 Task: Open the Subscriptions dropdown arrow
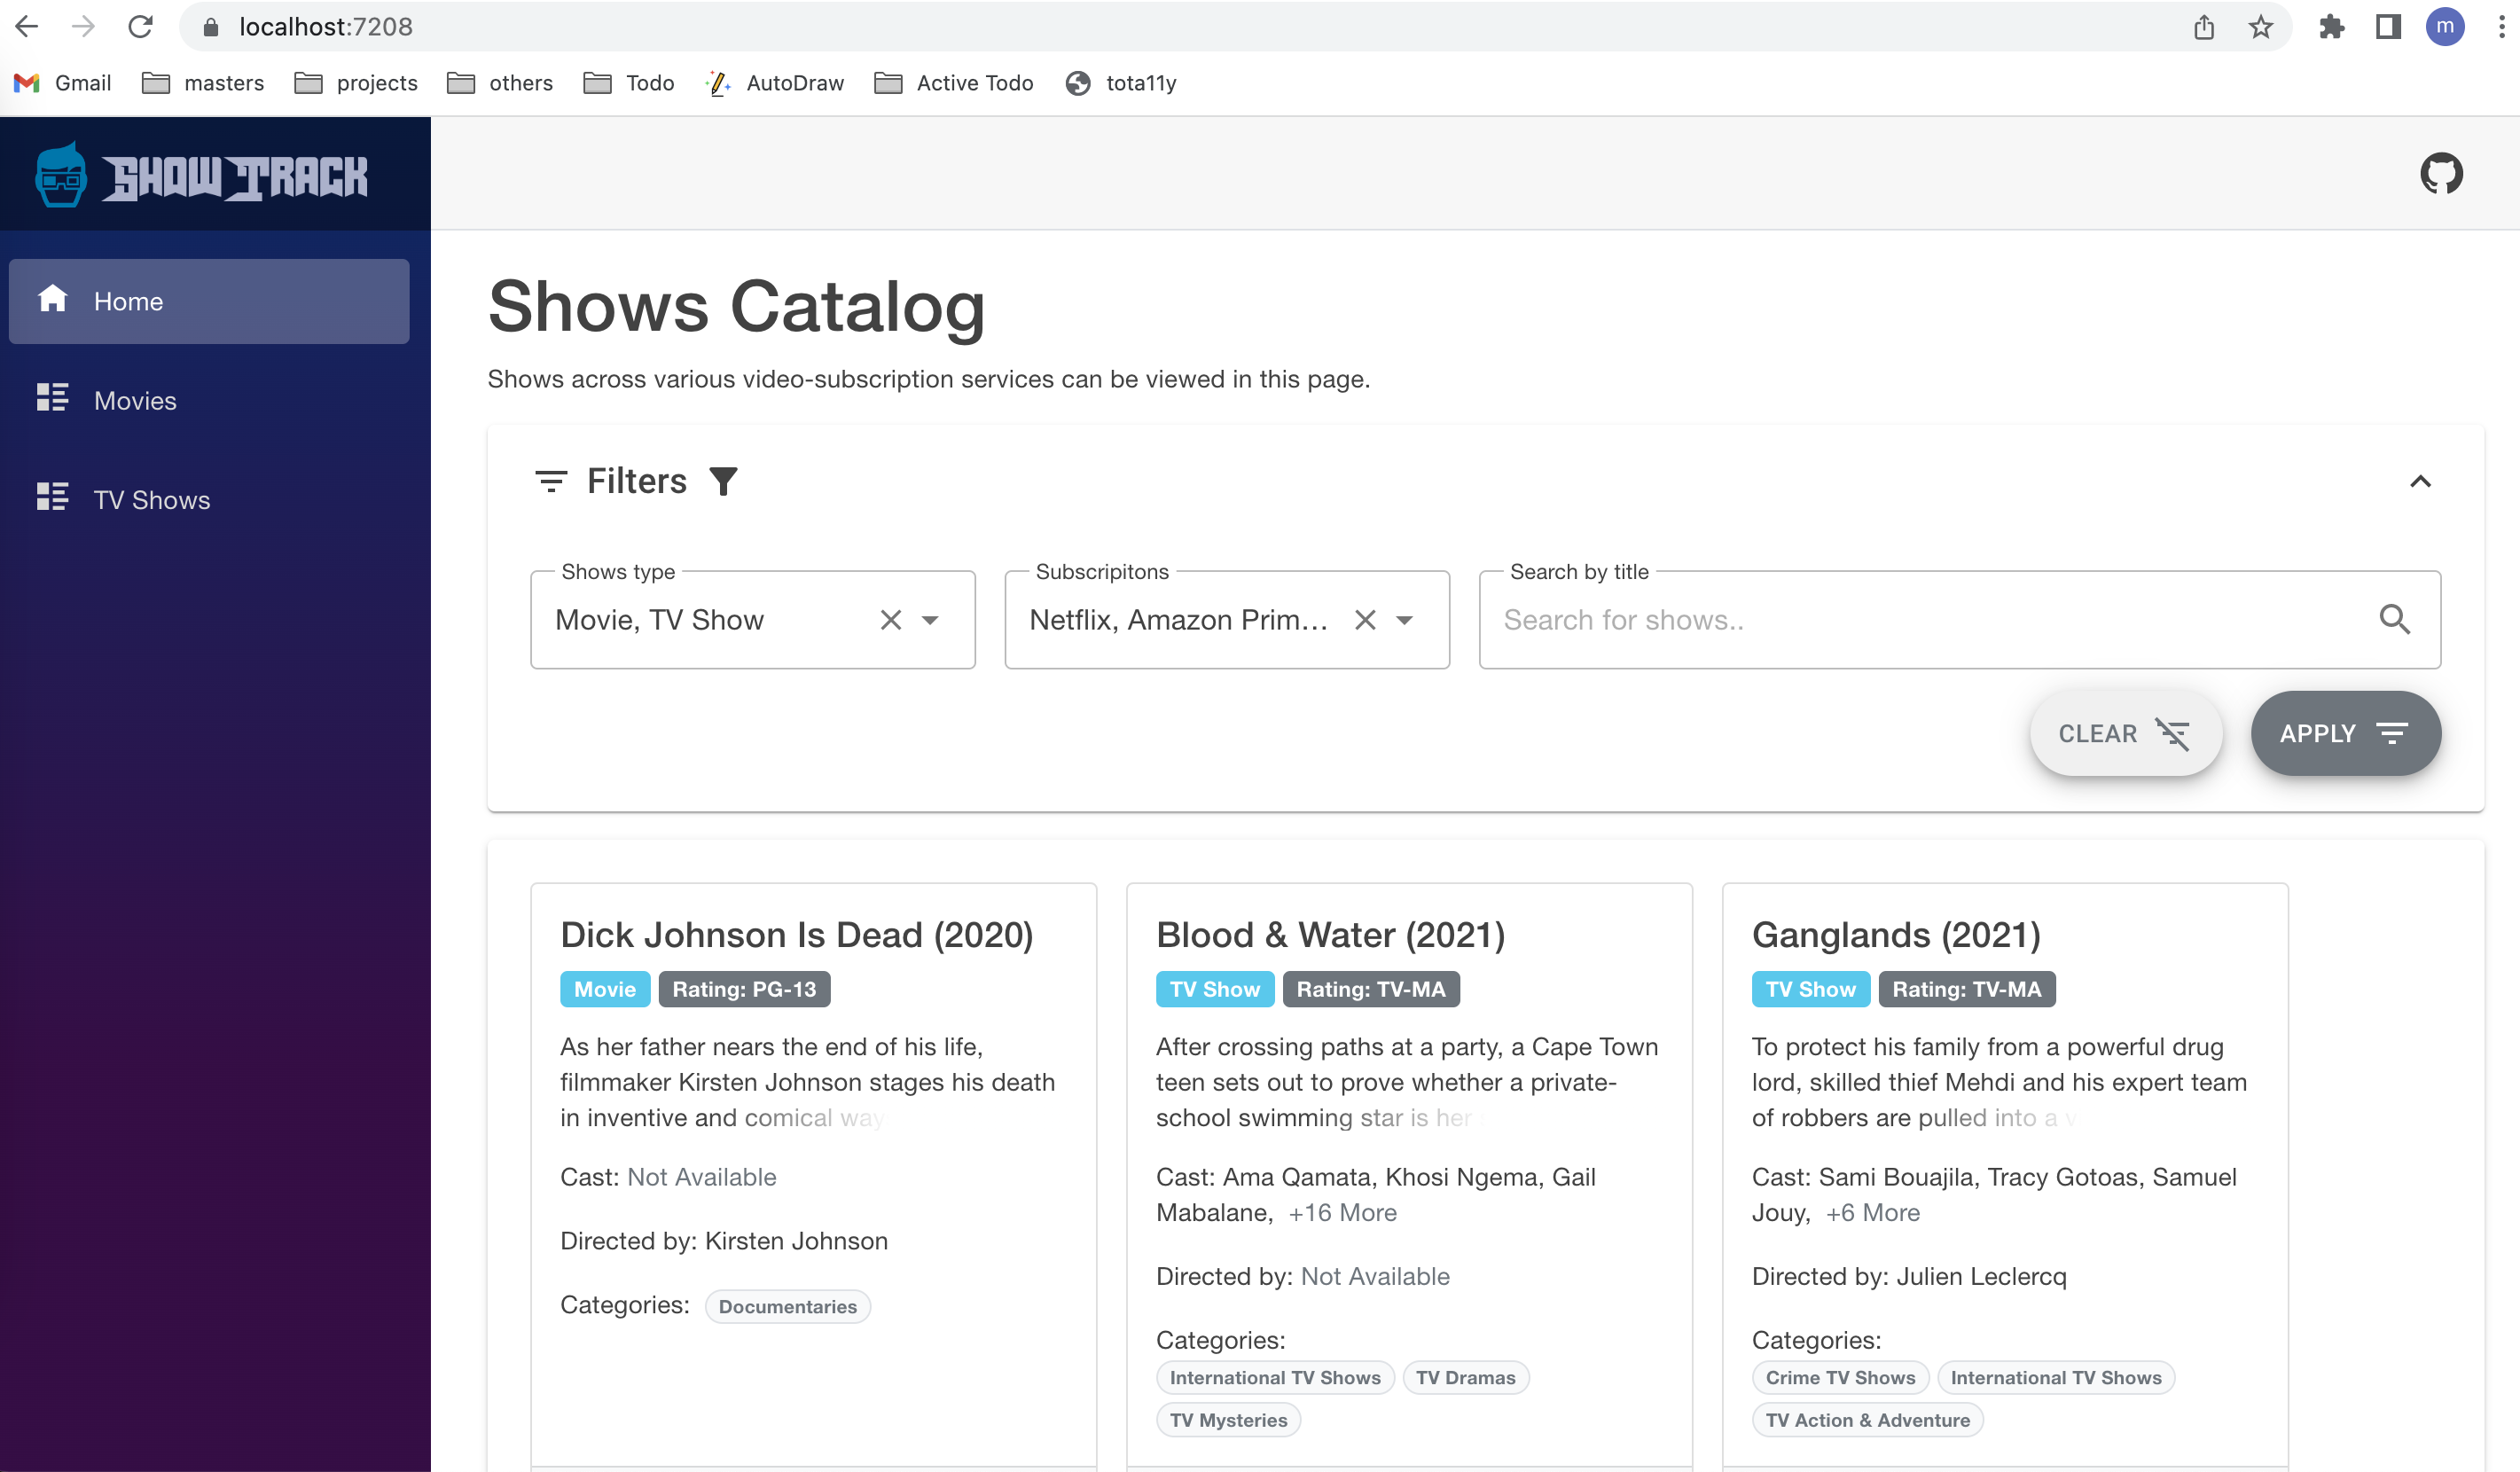tap(1404, 620)
